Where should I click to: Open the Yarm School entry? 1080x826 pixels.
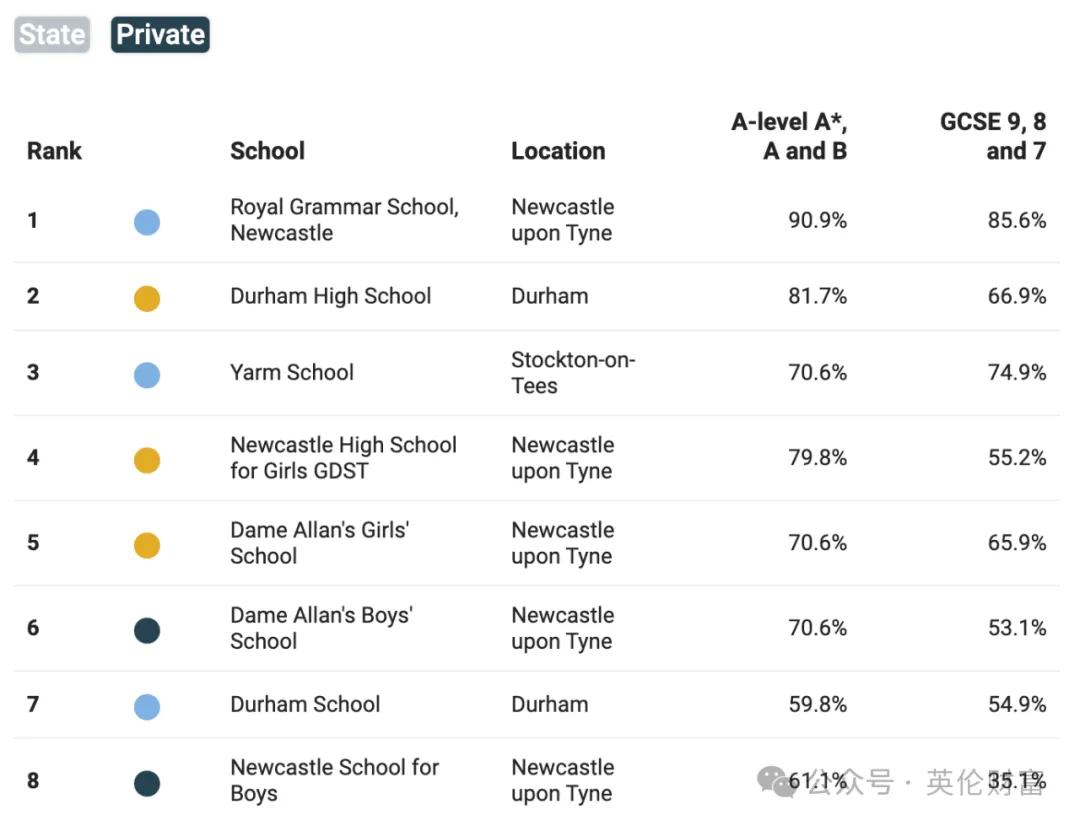pos(292,373)
